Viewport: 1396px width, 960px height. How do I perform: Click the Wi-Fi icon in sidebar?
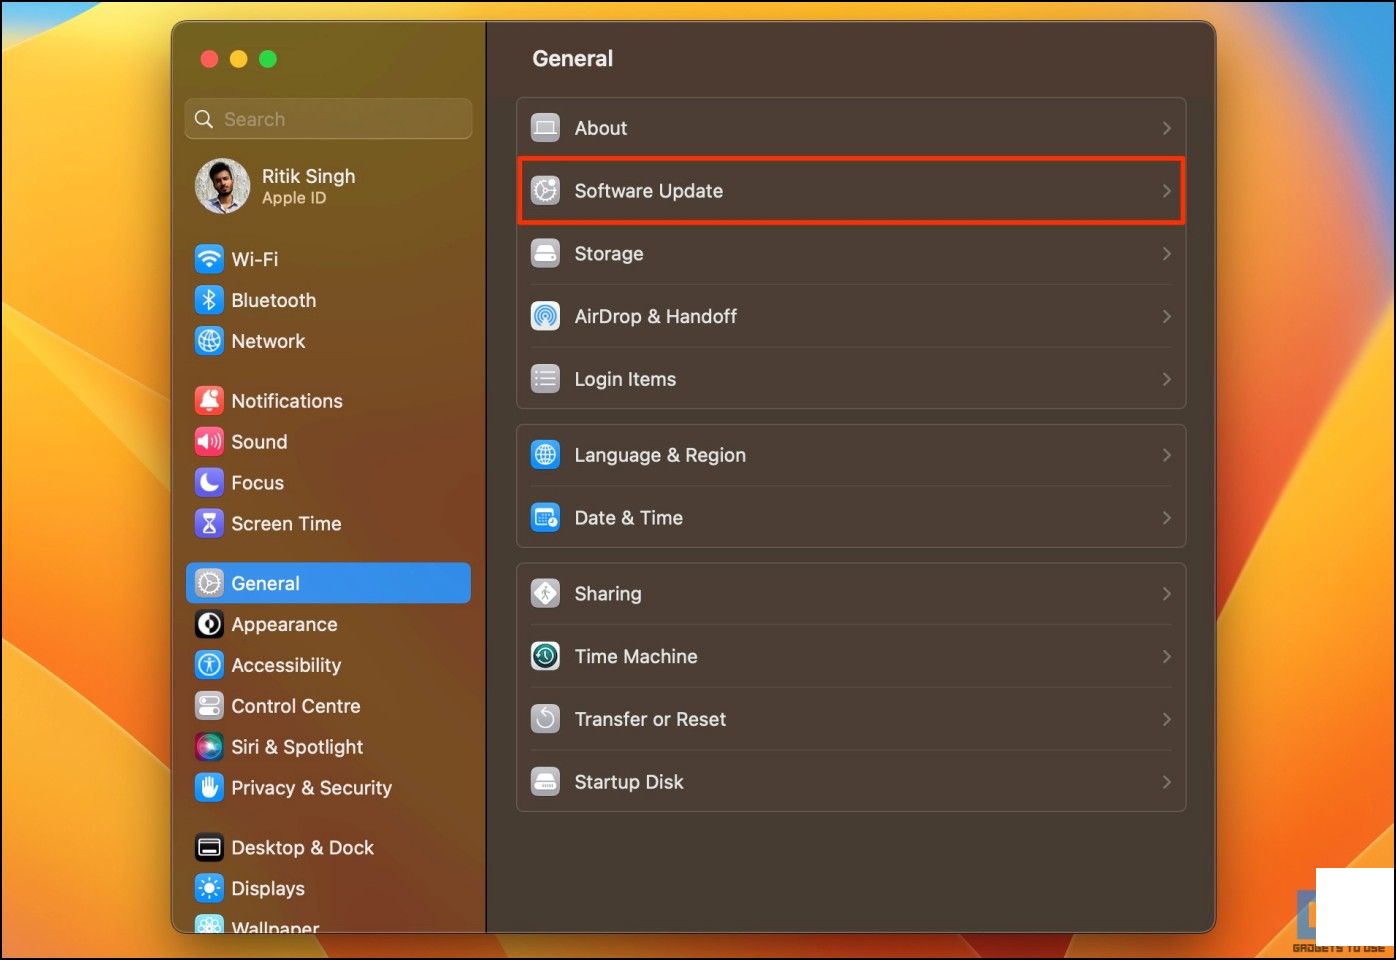point(209,259)
